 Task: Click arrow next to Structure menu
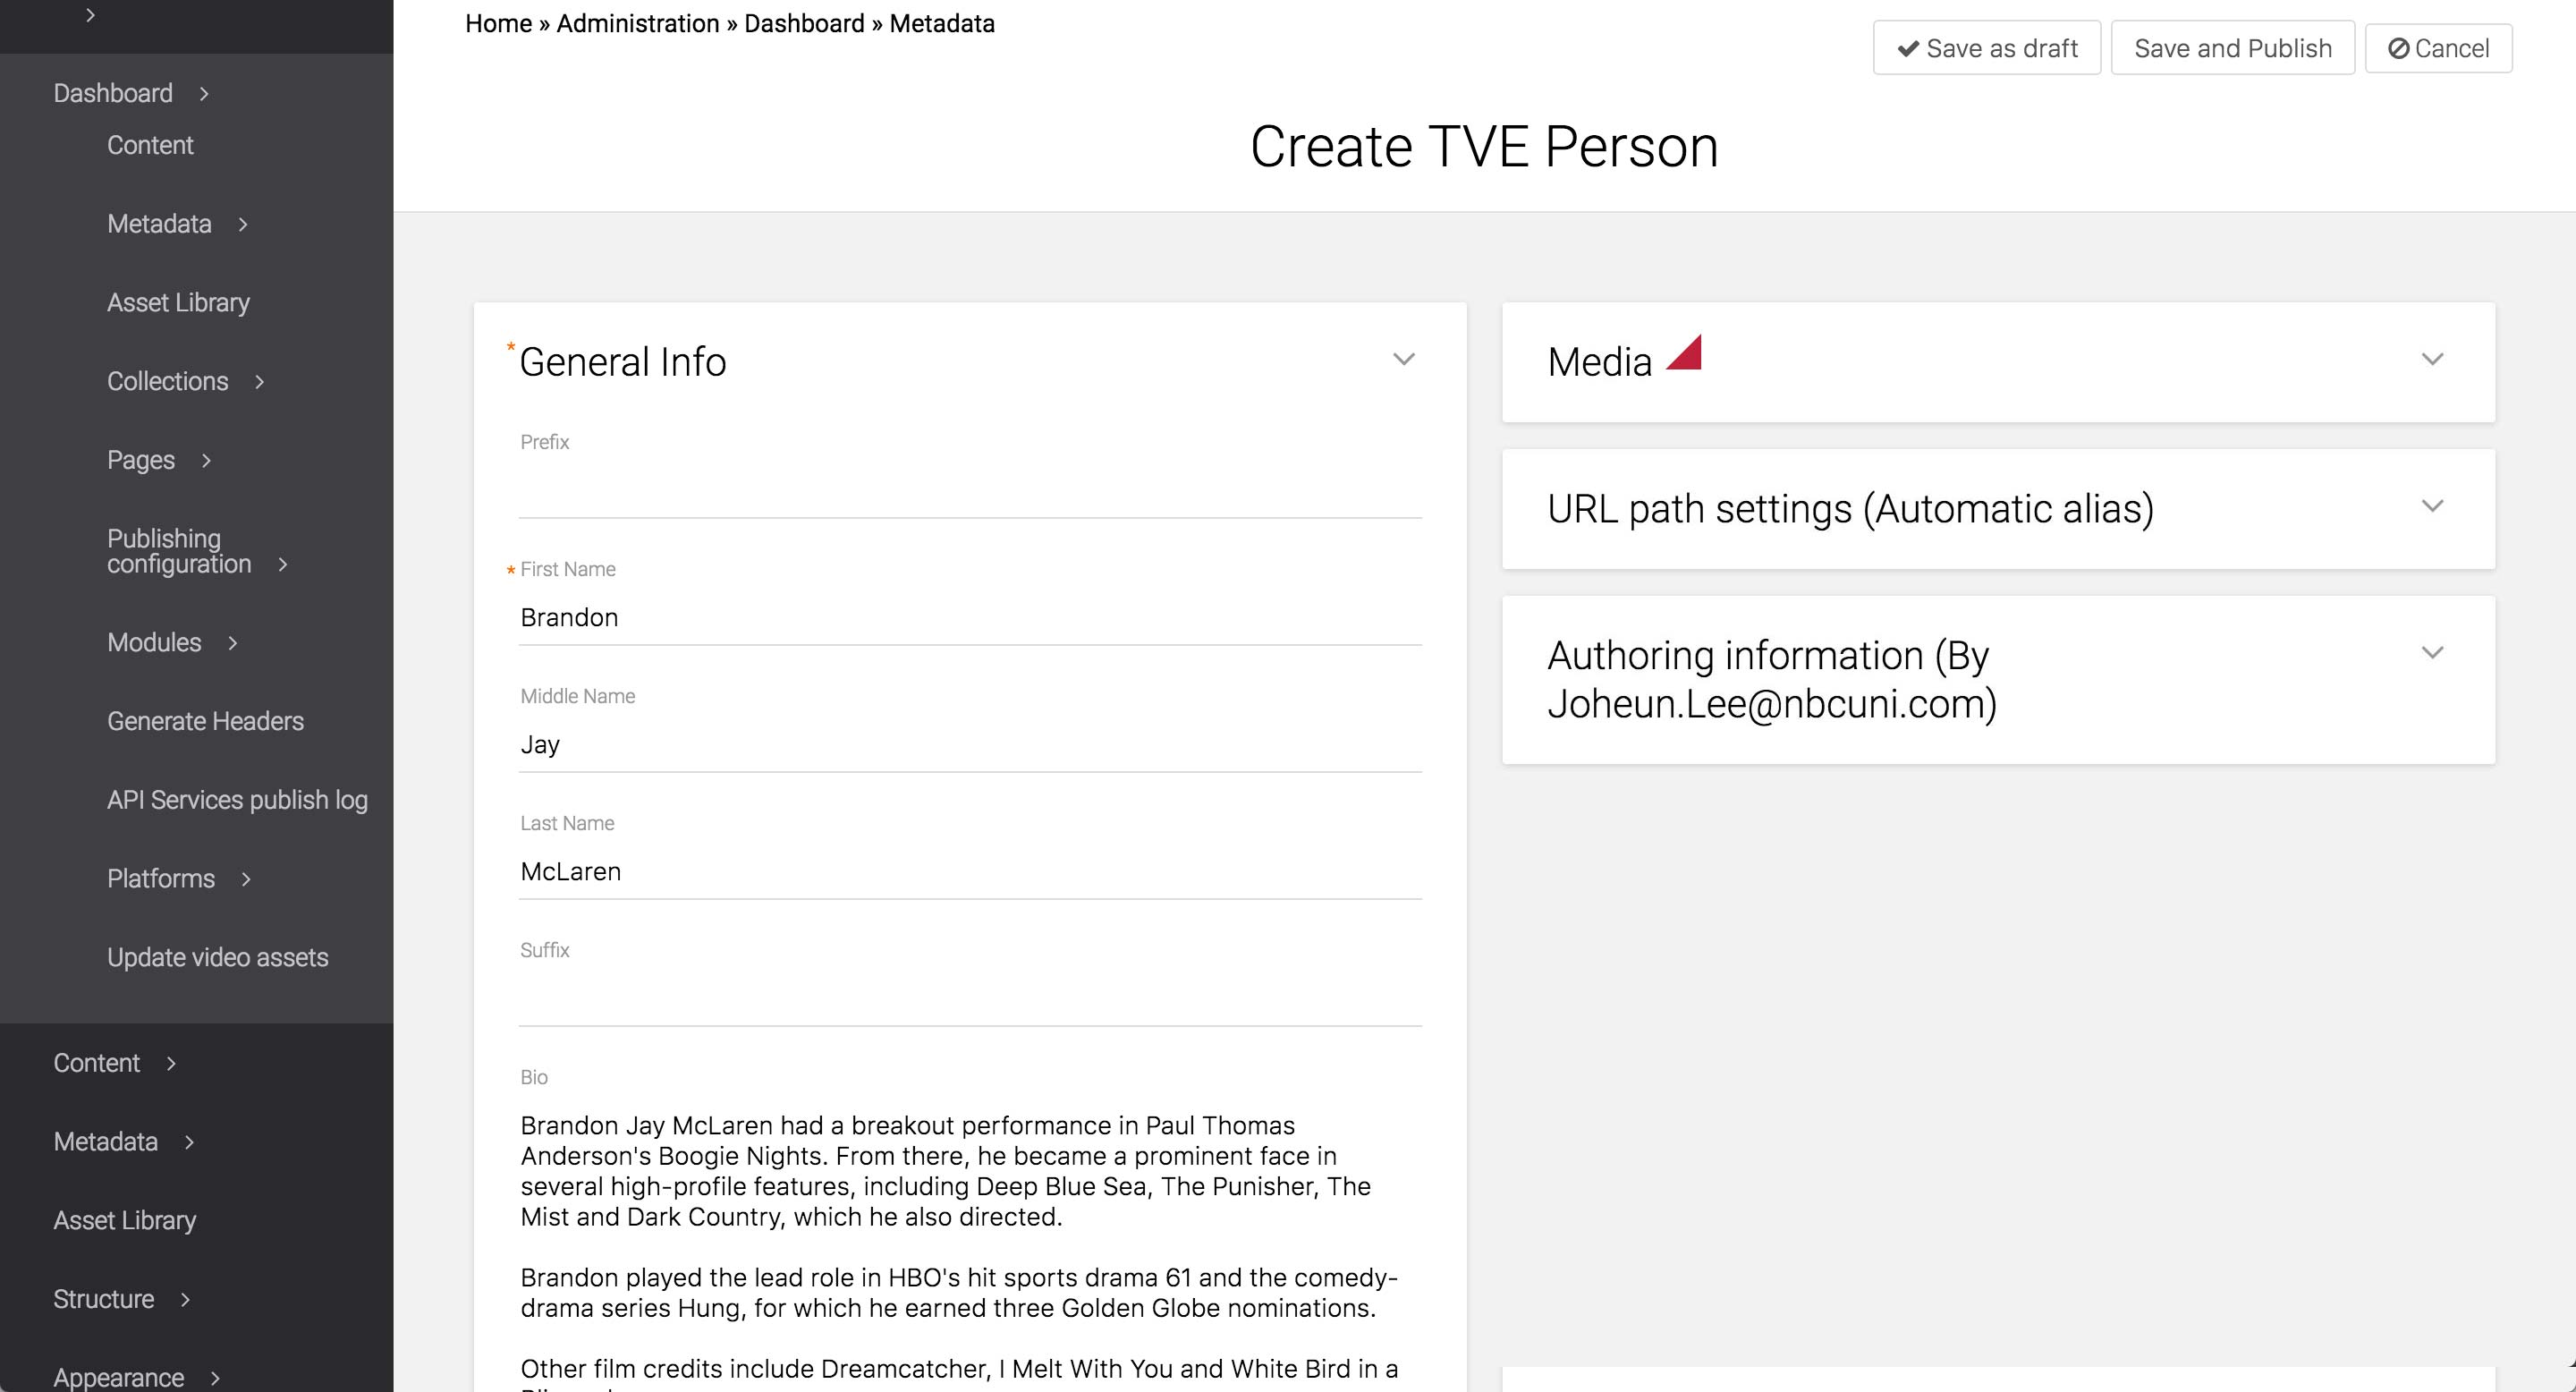[185, 1299]
